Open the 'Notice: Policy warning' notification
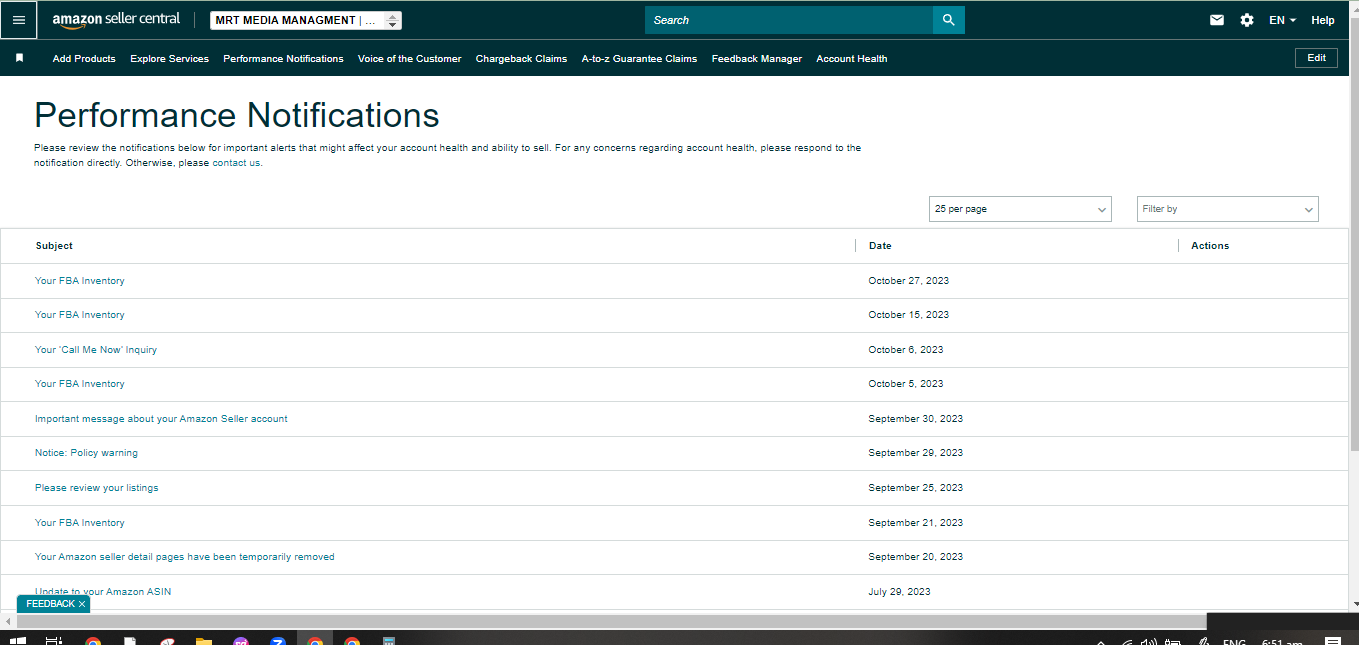This screenshot has width=1359, height=645. coord(86,453)
